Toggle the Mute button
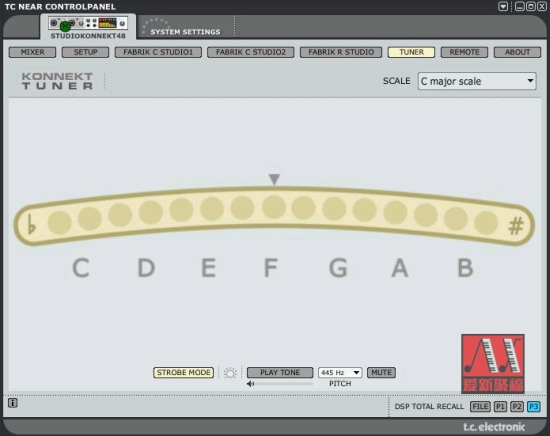The image size is (550, 436). (x=381, y=373)
